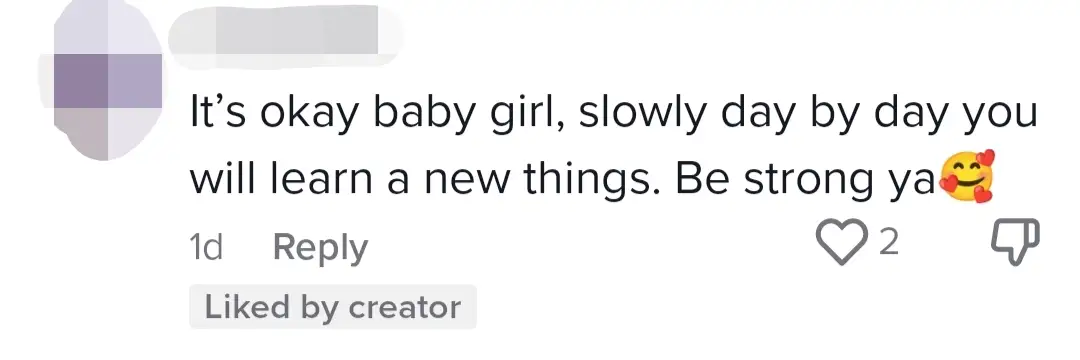Image resolution: width=1080 pixels, height=360 pixels.
Task: Reply to the baby girl comment
Action: pyautogui.click(x=320, y=248)
